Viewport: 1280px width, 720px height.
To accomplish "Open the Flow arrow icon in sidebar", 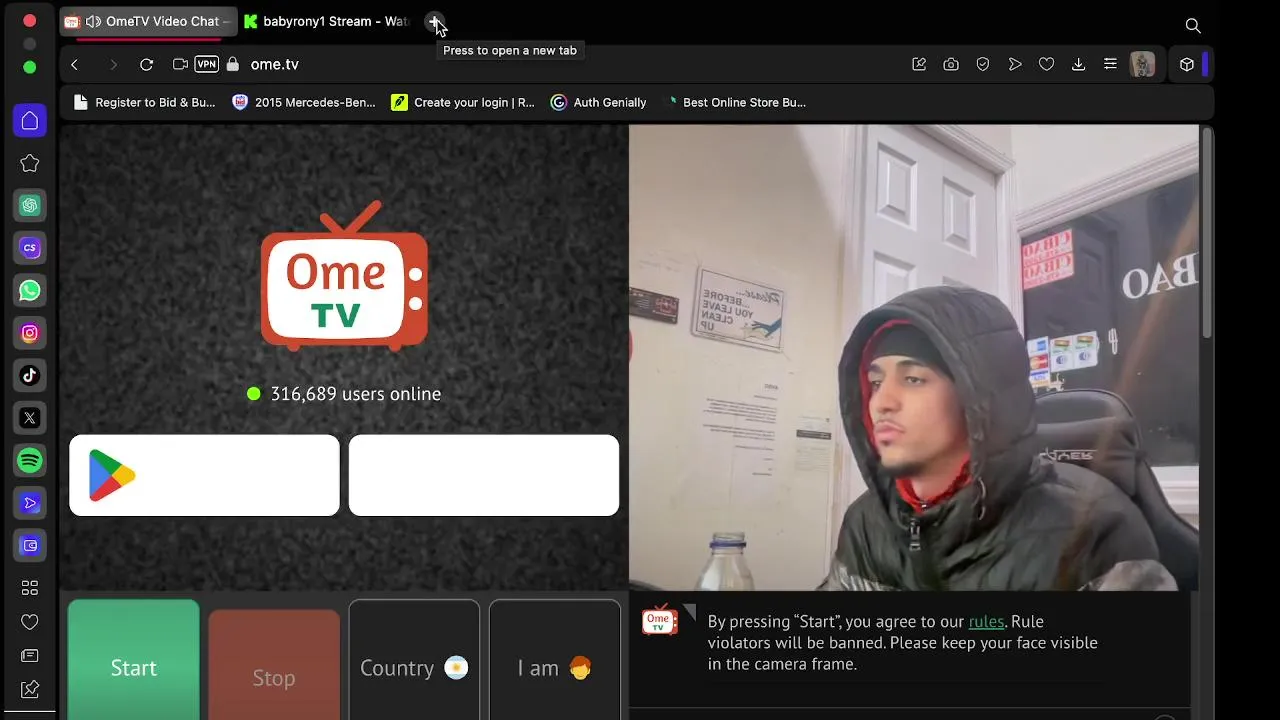I will pyautogui.click(x=30, y=503).
